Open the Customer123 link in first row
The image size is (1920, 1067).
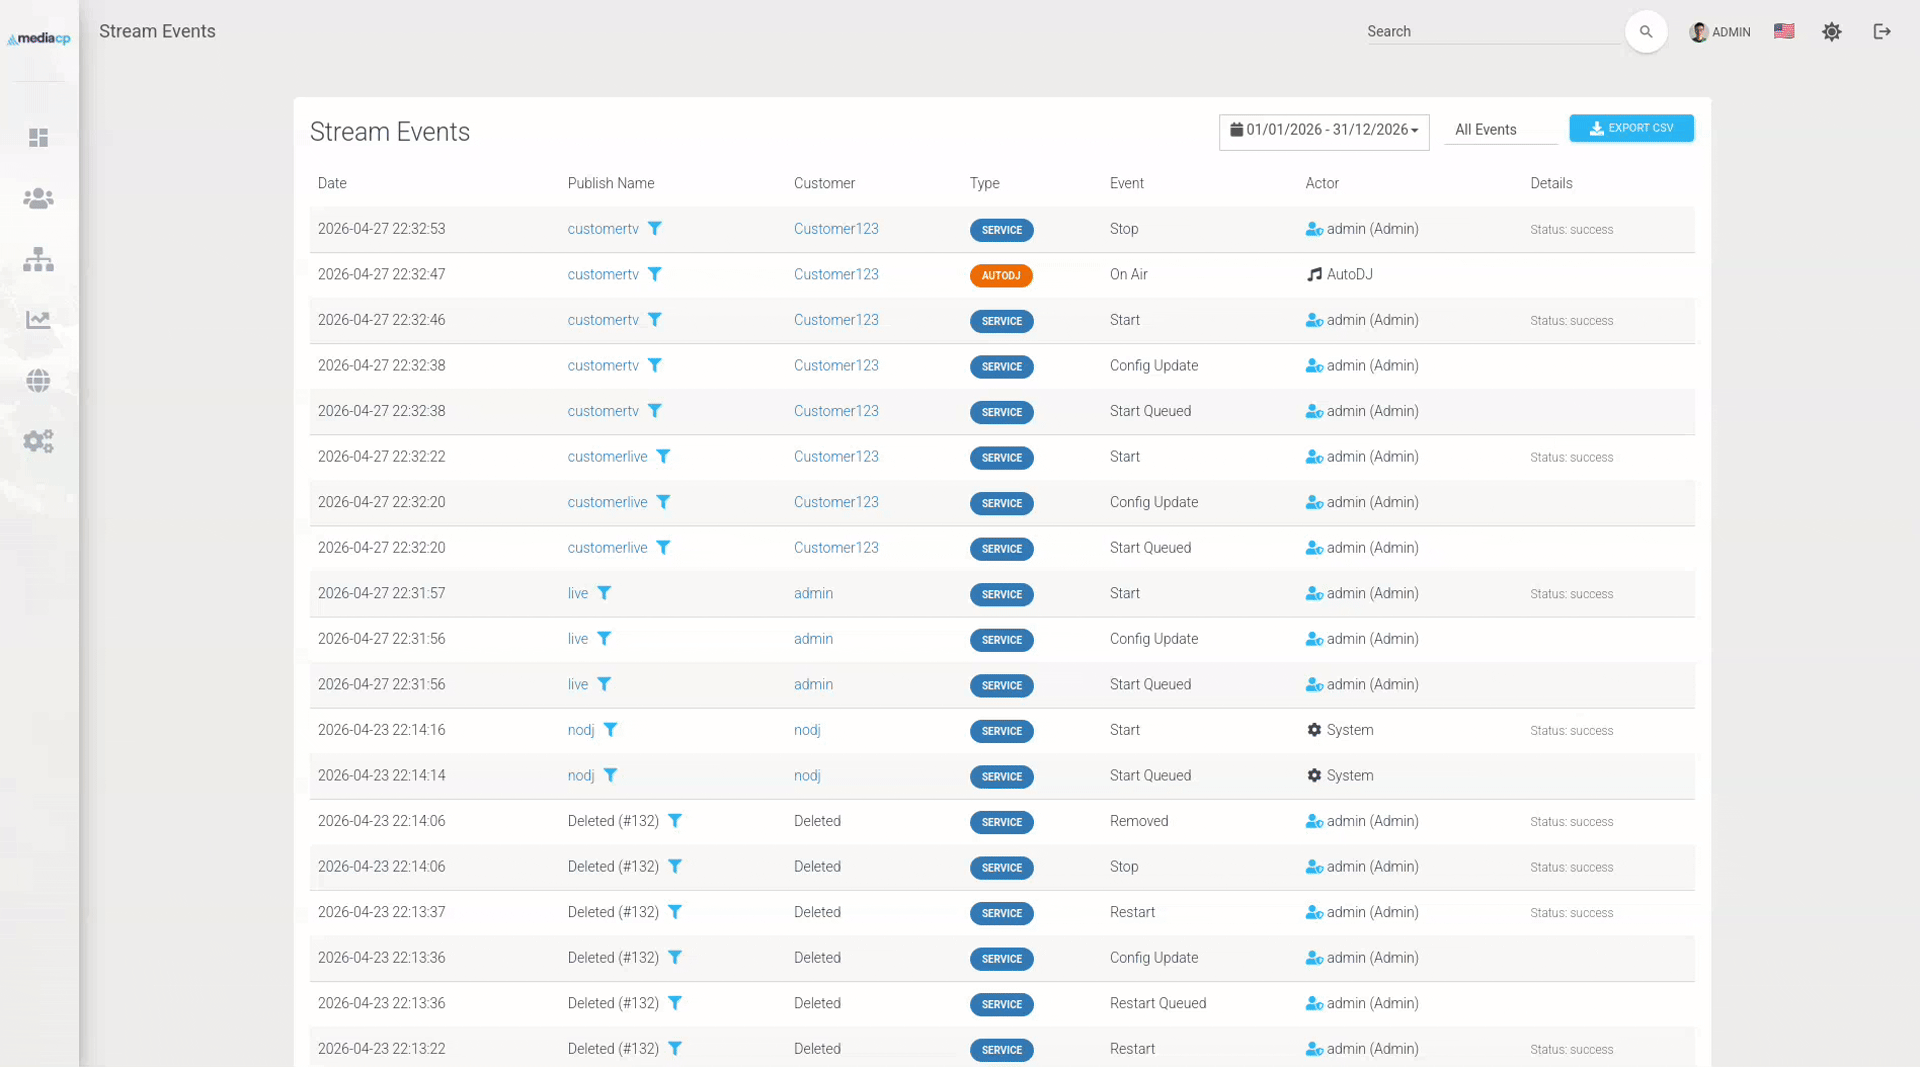pyautogui.click(x=835, y=229)
